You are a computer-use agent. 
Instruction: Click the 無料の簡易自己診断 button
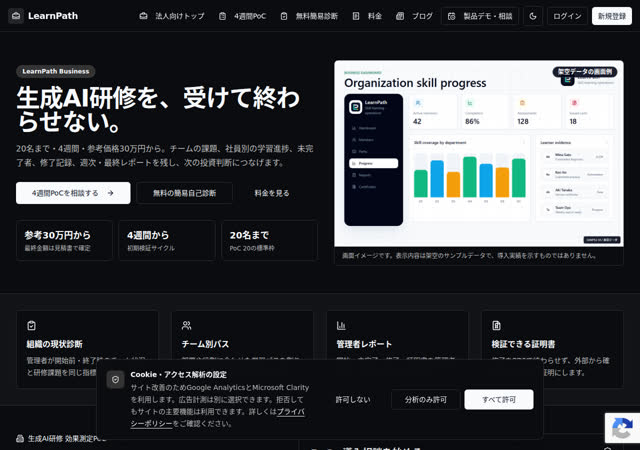point(184,193)
